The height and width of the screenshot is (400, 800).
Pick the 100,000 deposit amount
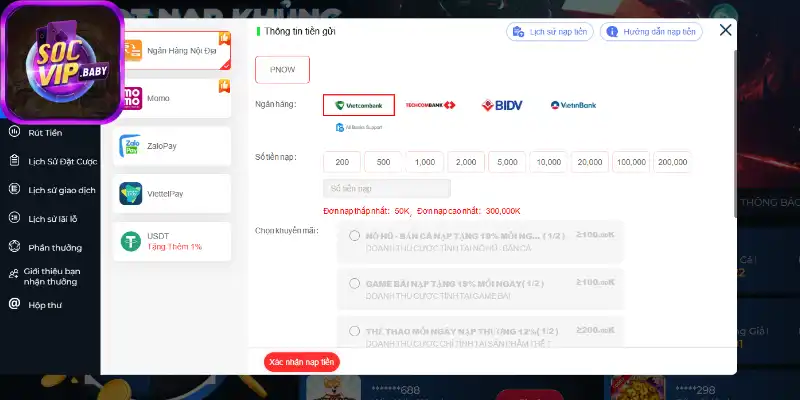631,162
